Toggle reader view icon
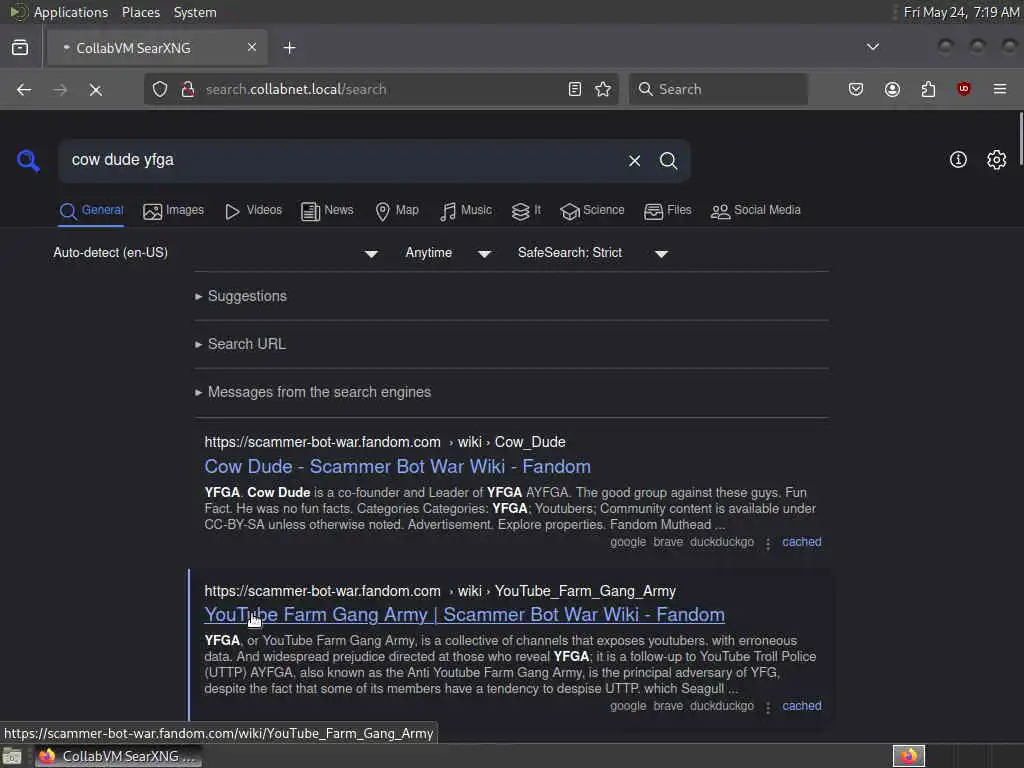 tap(575, 89)
